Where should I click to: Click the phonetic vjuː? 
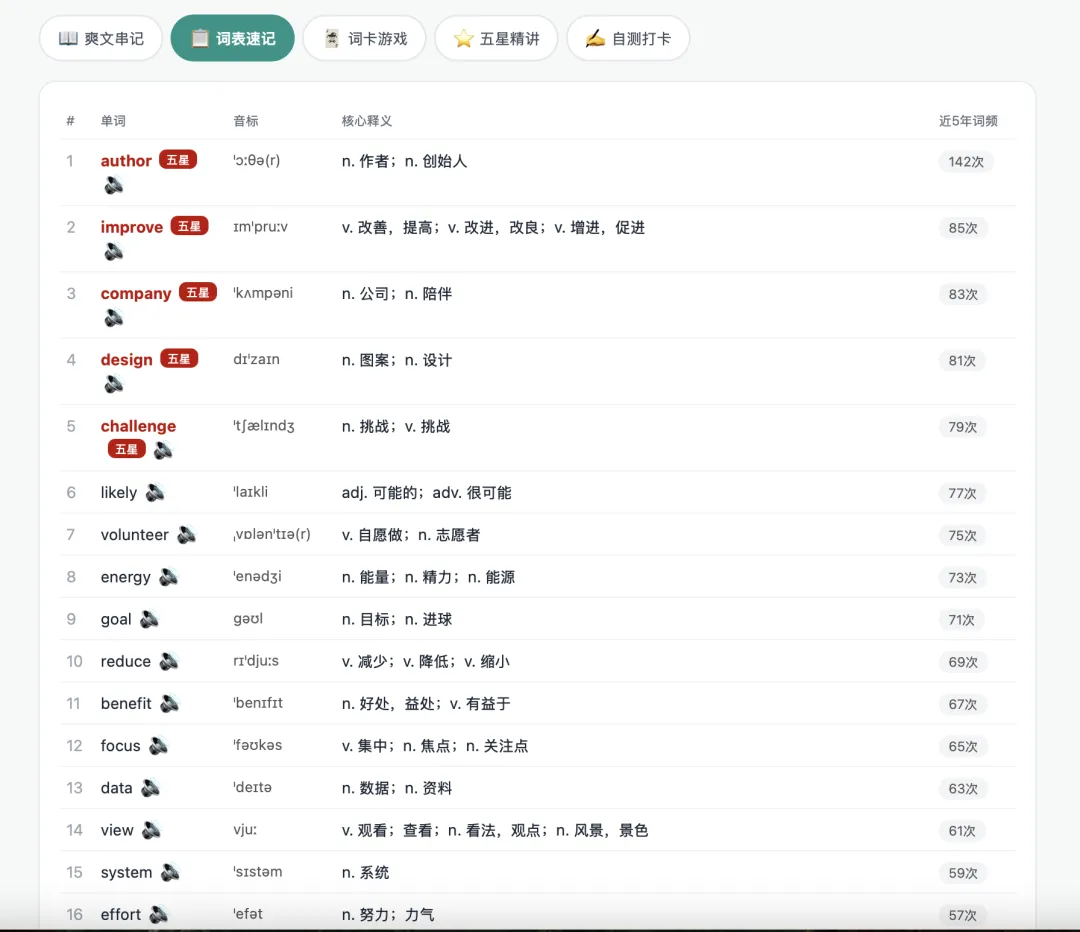pos(245,830)
